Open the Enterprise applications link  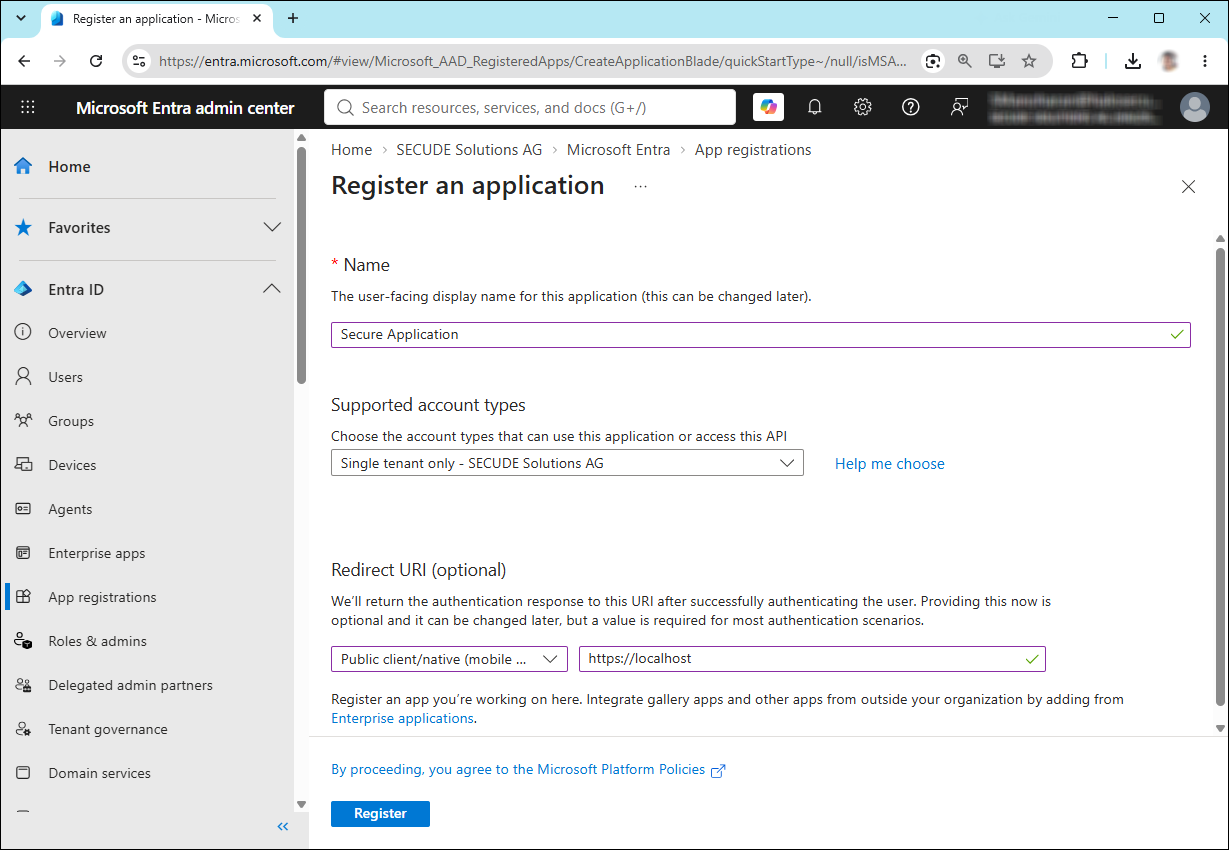tap(402, 718)
